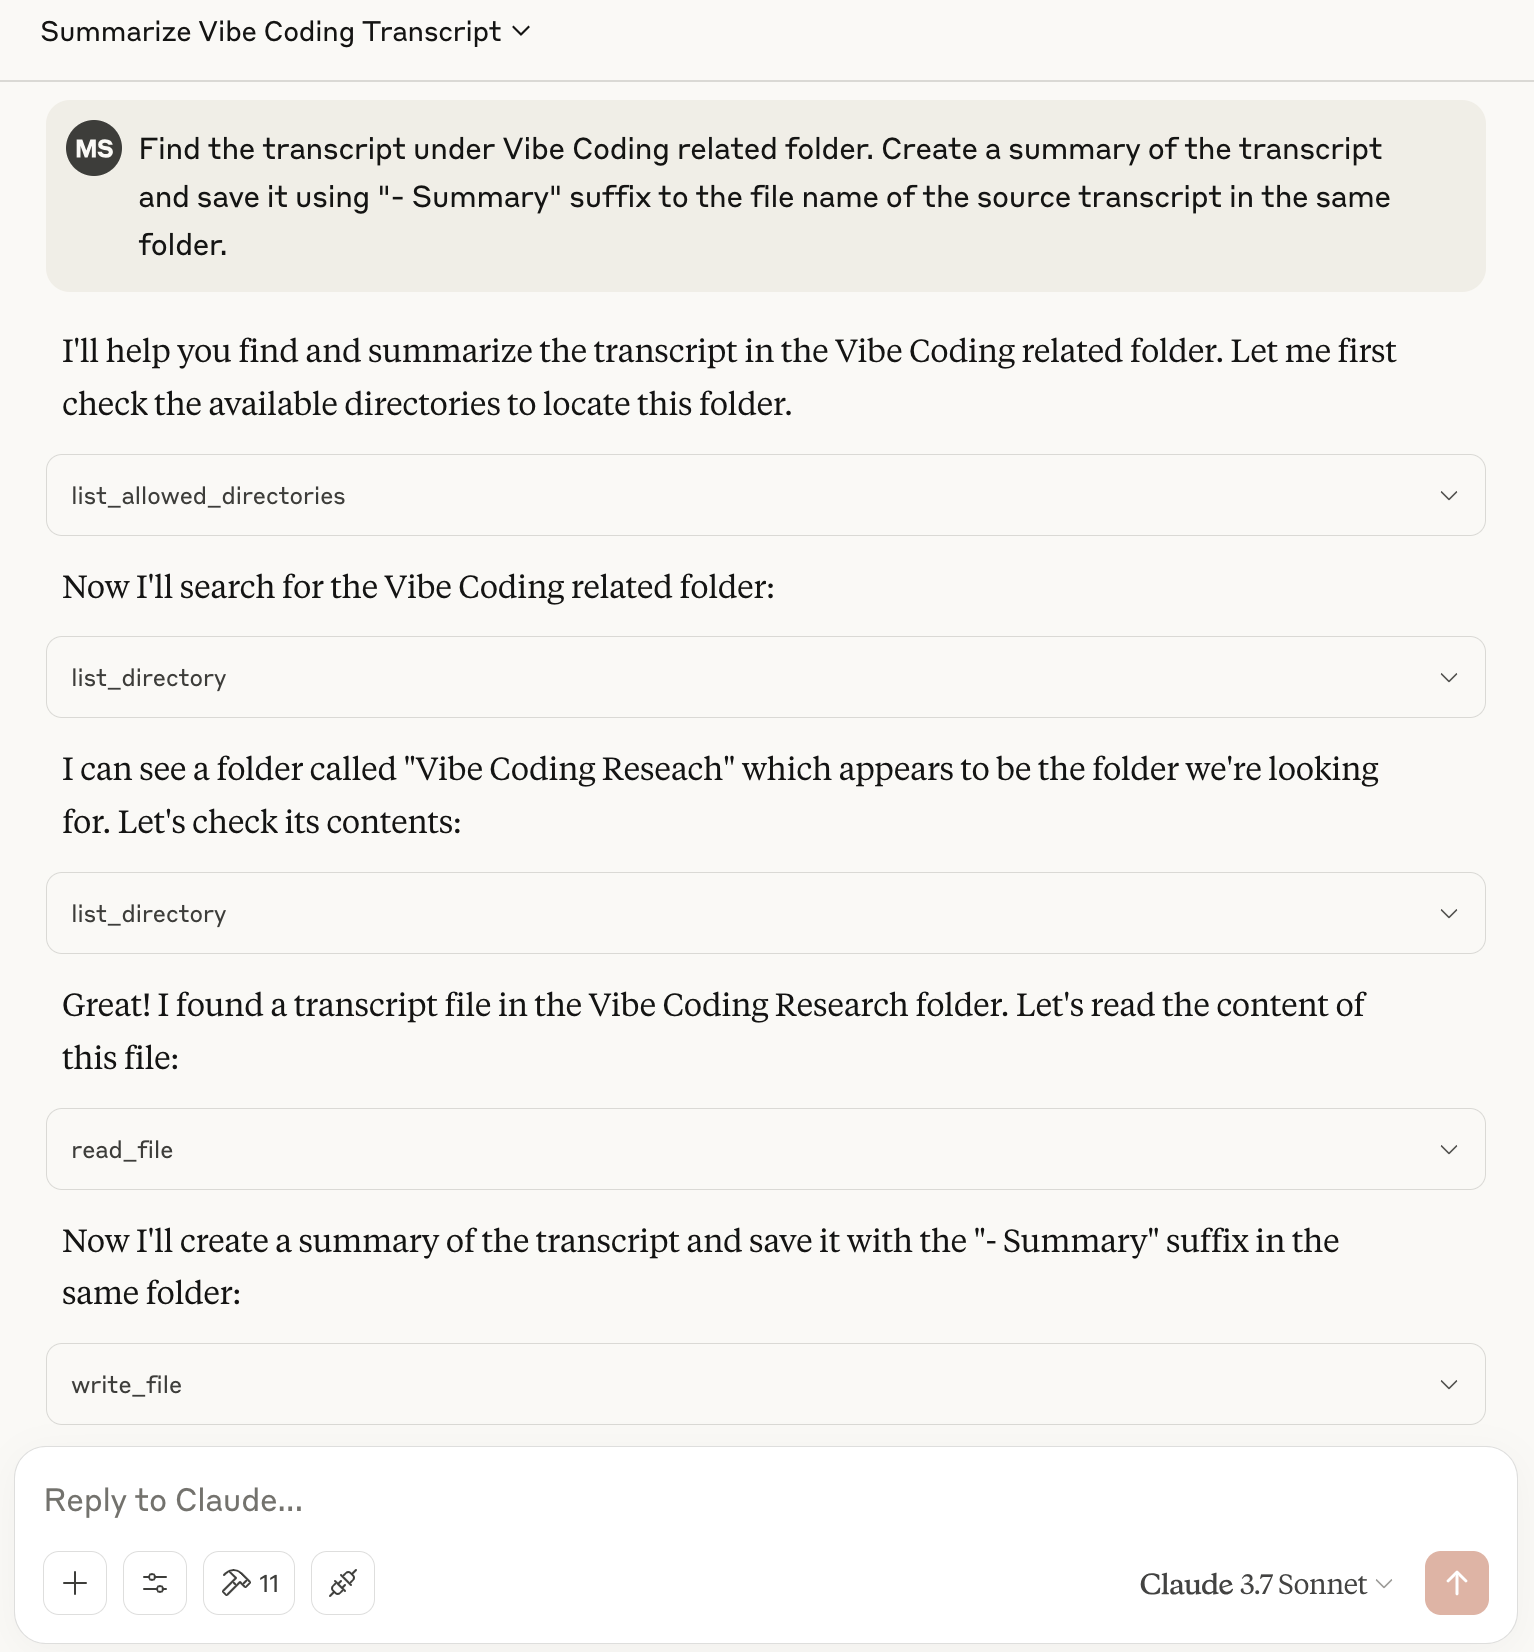Click the "Now I'll search for" text line
Image resolution: width=1534 pixels, height=1652 pixels.
(x=418, y=587)
